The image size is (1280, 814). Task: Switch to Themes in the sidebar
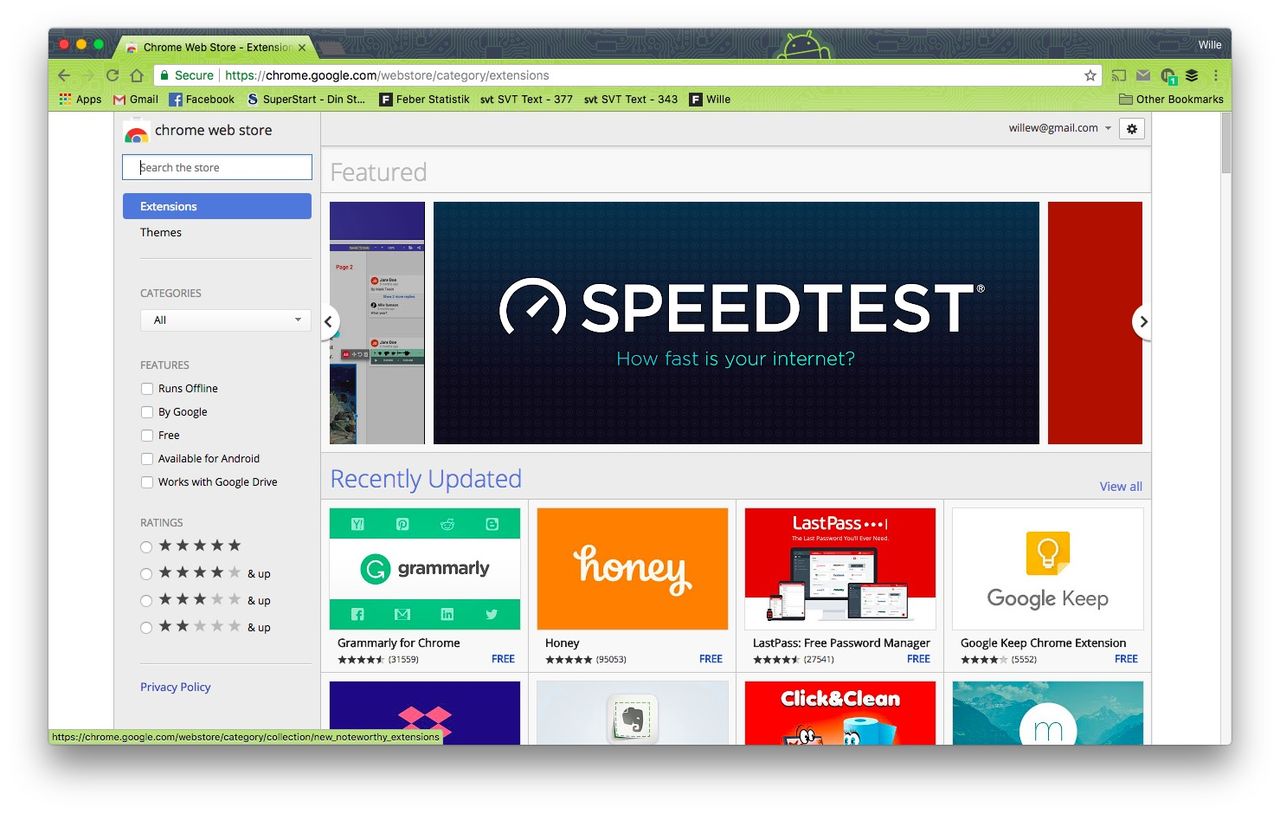click(x=161, y=232)
